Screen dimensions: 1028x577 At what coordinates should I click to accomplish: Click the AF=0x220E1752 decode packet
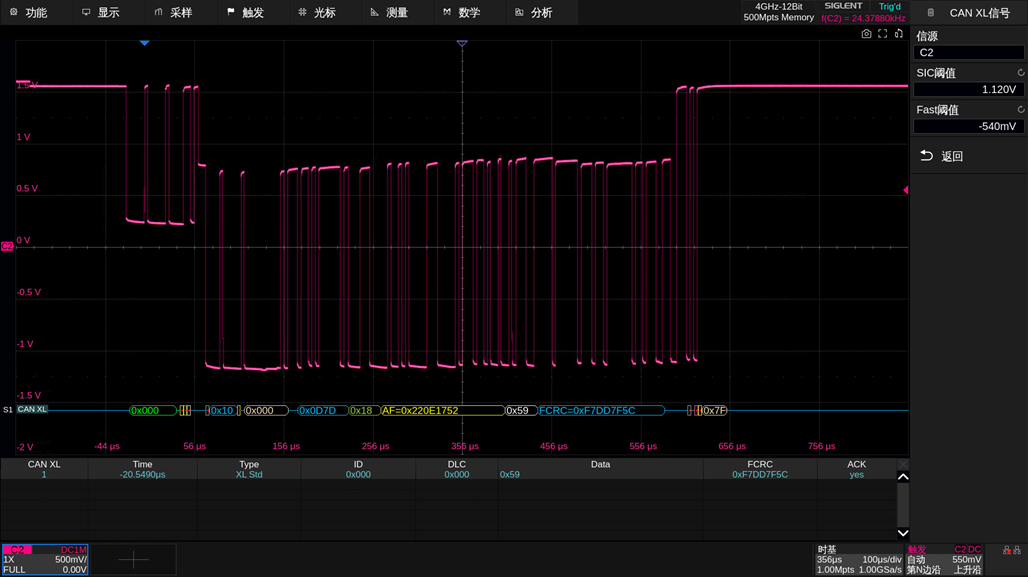point(443,410)
